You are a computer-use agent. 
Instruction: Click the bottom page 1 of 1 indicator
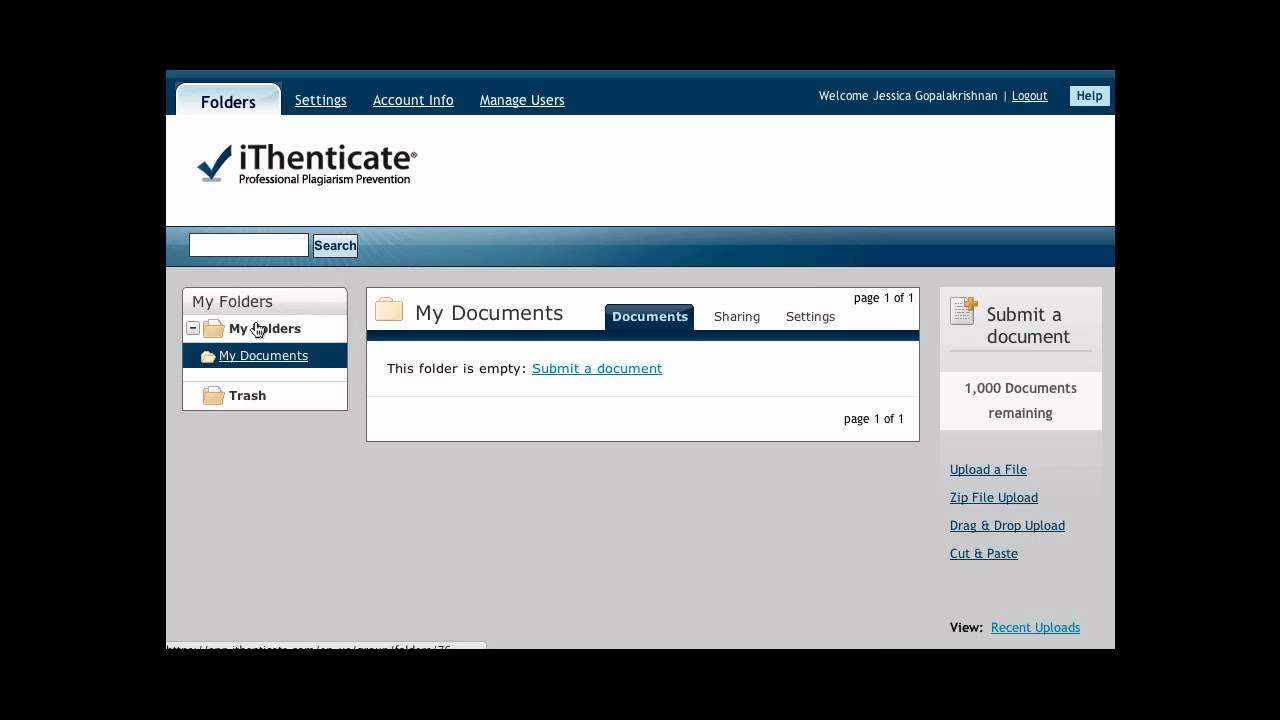click(874, 419)
